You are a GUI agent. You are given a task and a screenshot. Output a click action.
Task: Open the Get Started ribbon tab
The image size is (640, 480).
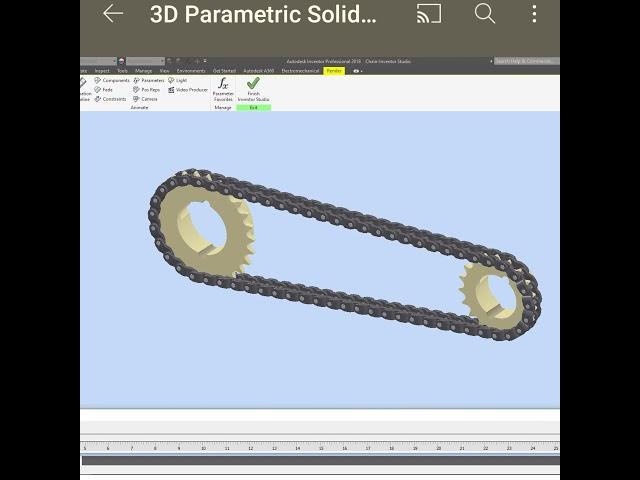point(224,71)
